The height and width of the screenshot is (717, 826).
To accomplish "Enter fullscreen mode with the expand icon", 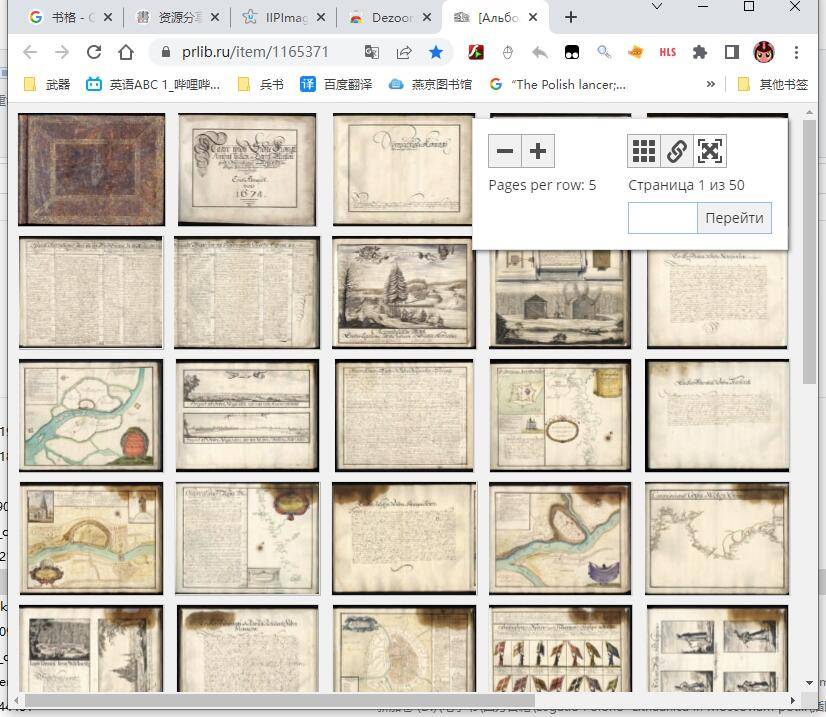I will click(710, 151).
